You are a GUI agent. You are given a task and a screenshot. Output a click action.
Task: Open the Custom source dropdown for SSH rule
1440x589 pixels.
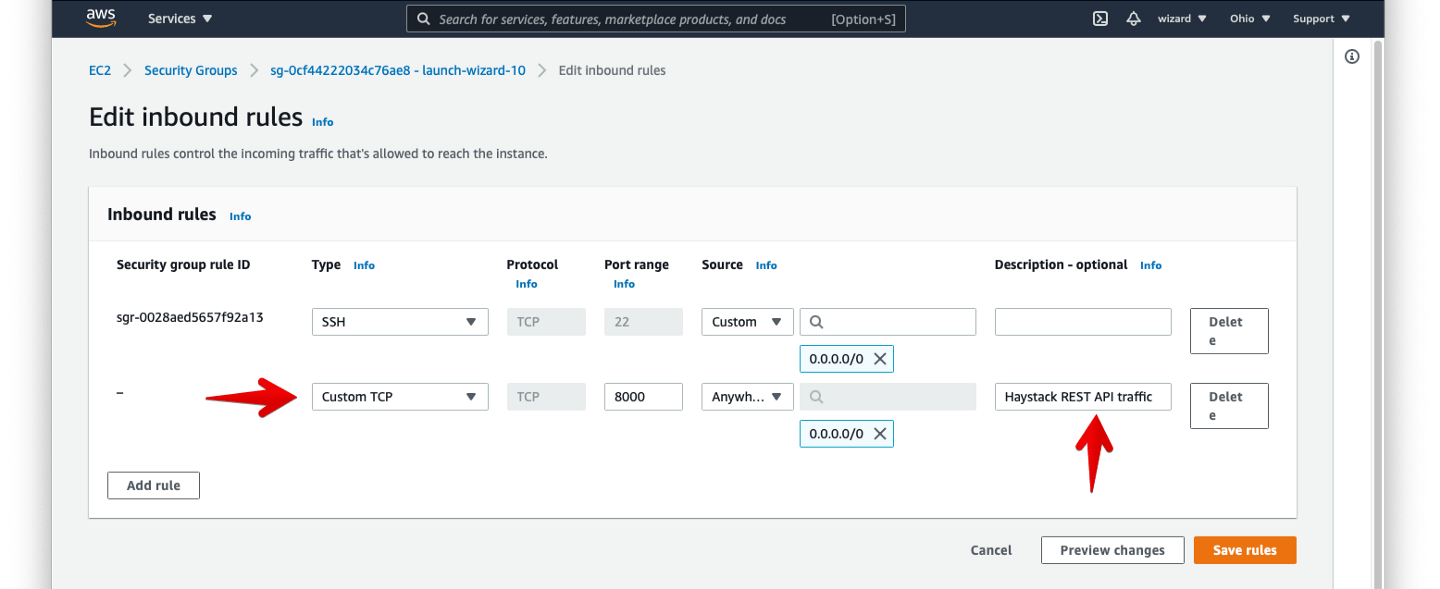click(748, 322)
